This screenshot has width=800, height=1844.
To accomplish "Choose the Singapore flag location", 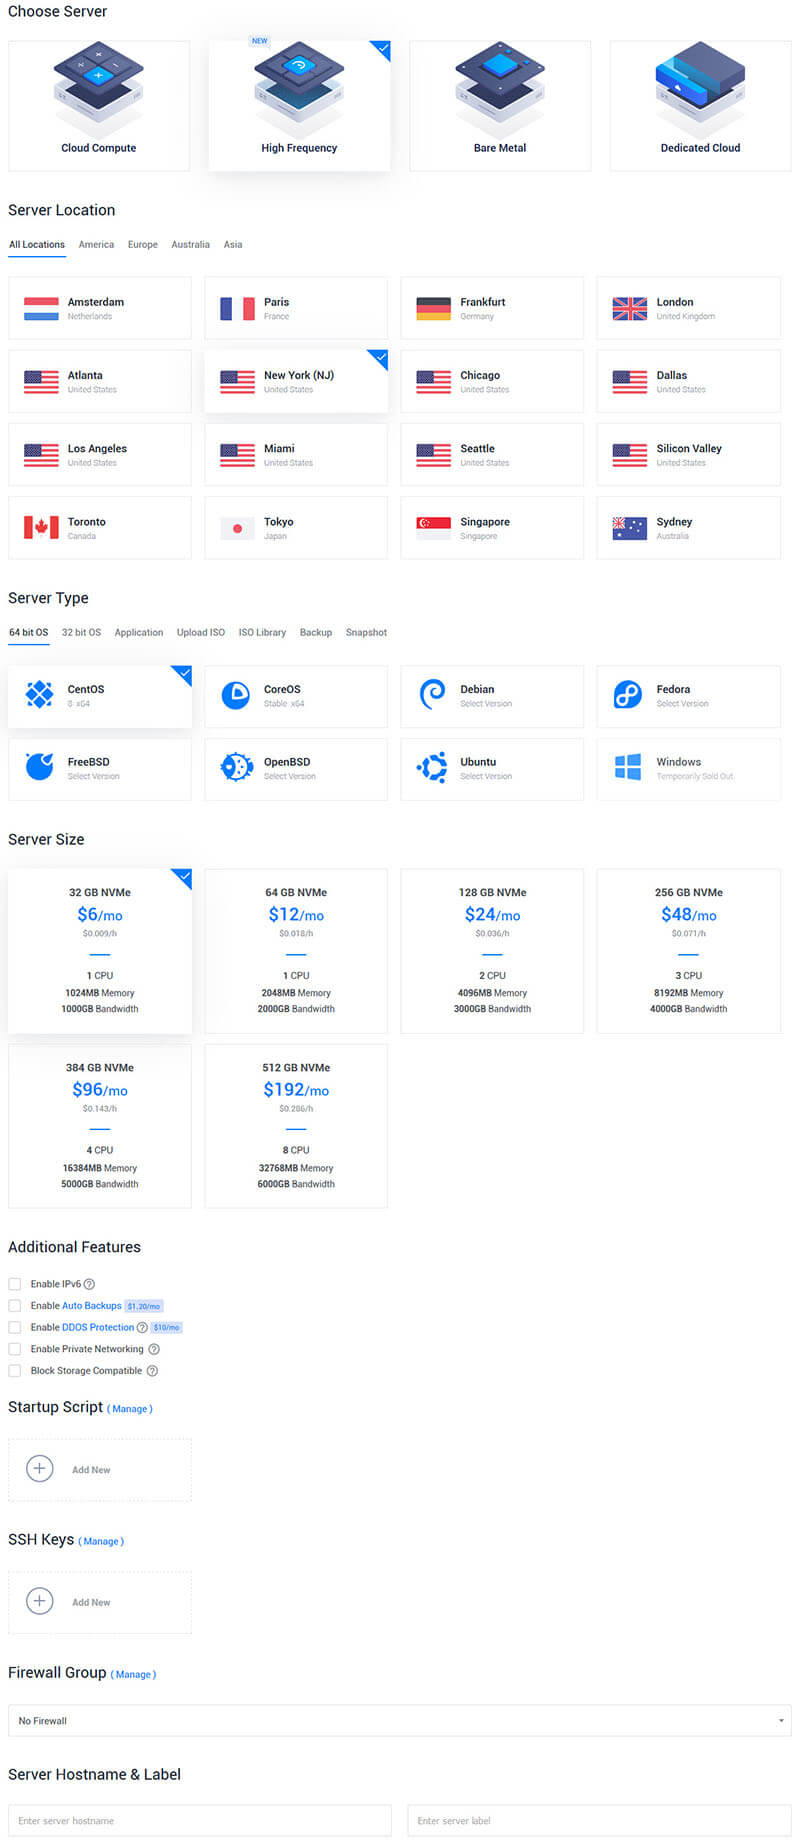I will click(x=433, y=528).
